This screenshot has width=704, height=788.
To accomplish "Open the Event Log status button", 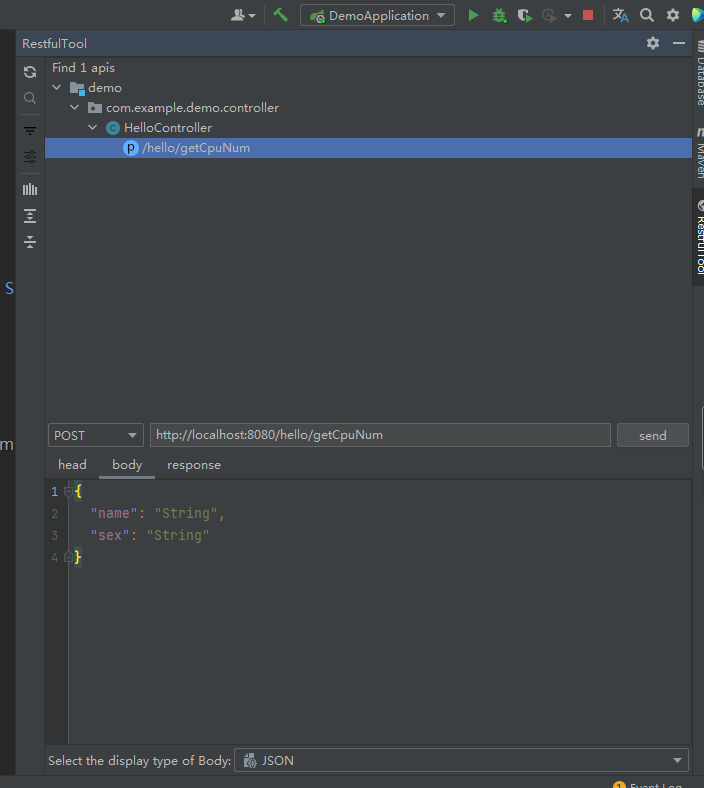I will coord(648,784).
